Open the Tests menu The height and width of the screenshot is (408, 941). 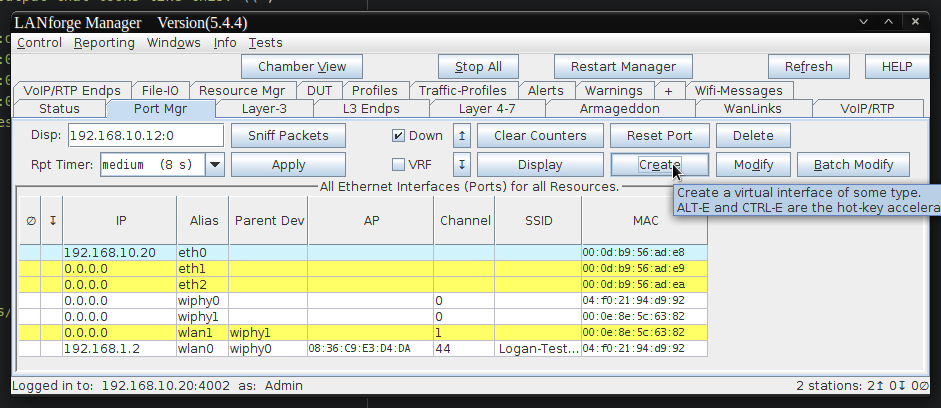(x=265, y=43)
